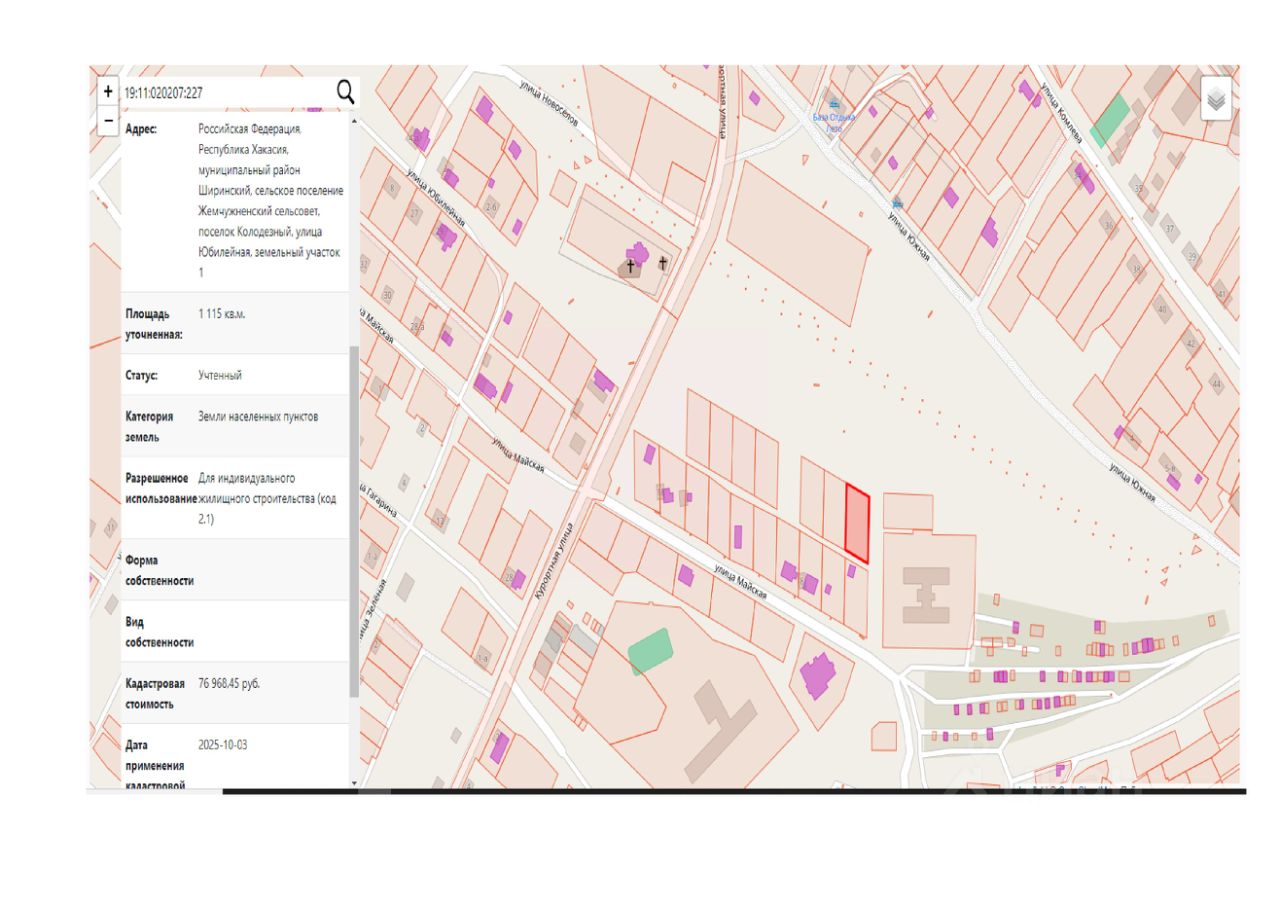The width and height of the screenshot is (1280, 906).
Task: Click house number "39" on улица Комлева
Action: tap(1191, 257)
